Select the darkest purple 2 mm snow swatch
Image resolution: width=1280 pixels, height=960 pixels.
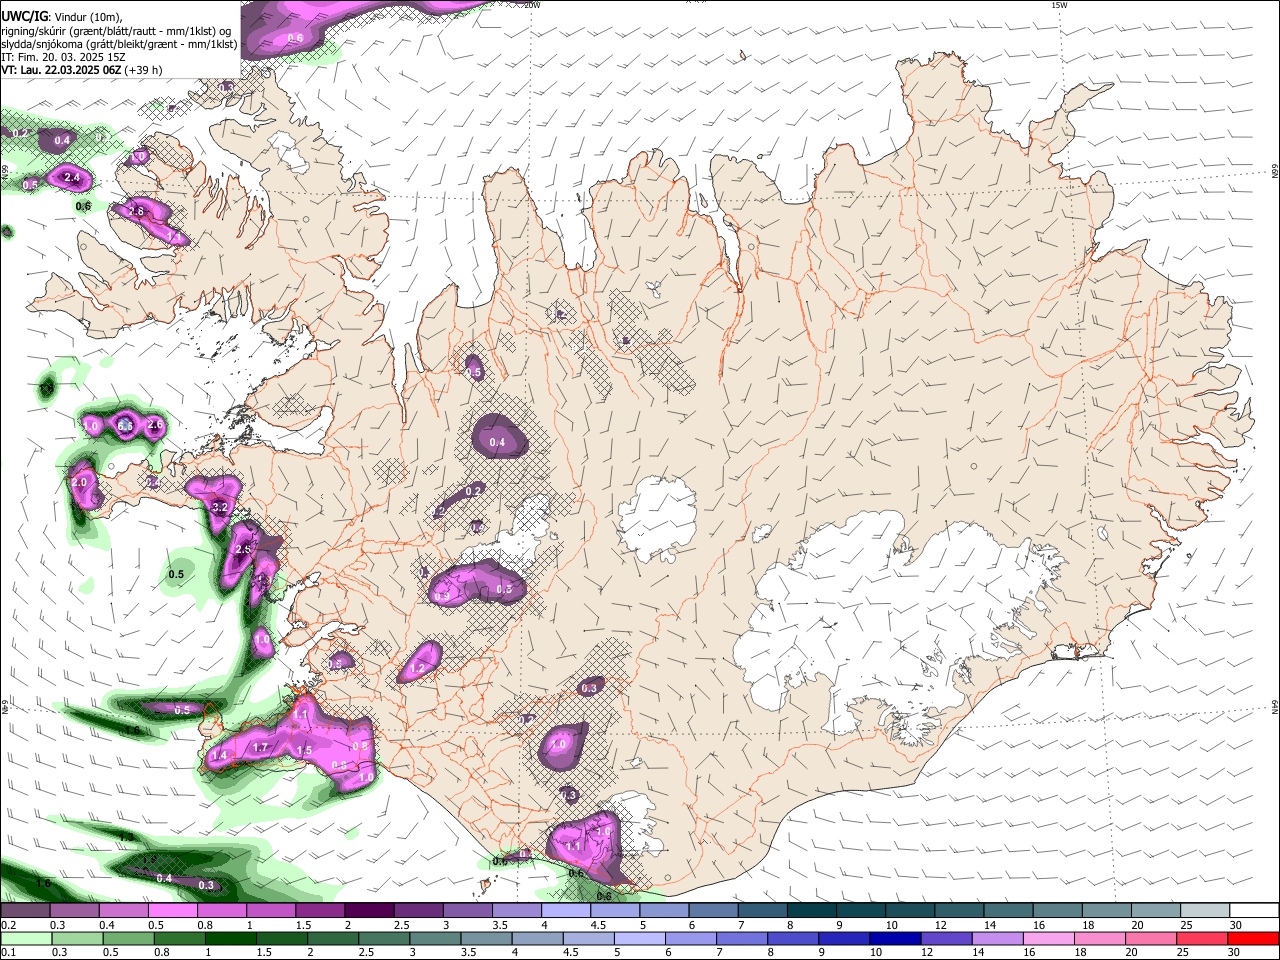369,911
